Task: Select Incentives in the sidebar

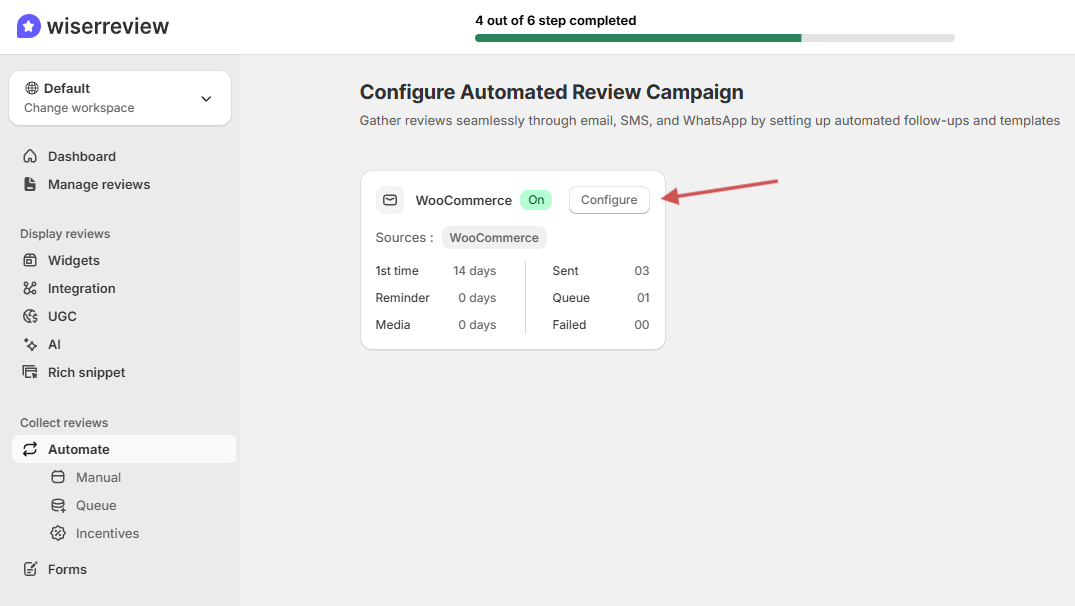Action: pyautogui.click(x=107, y=533)
